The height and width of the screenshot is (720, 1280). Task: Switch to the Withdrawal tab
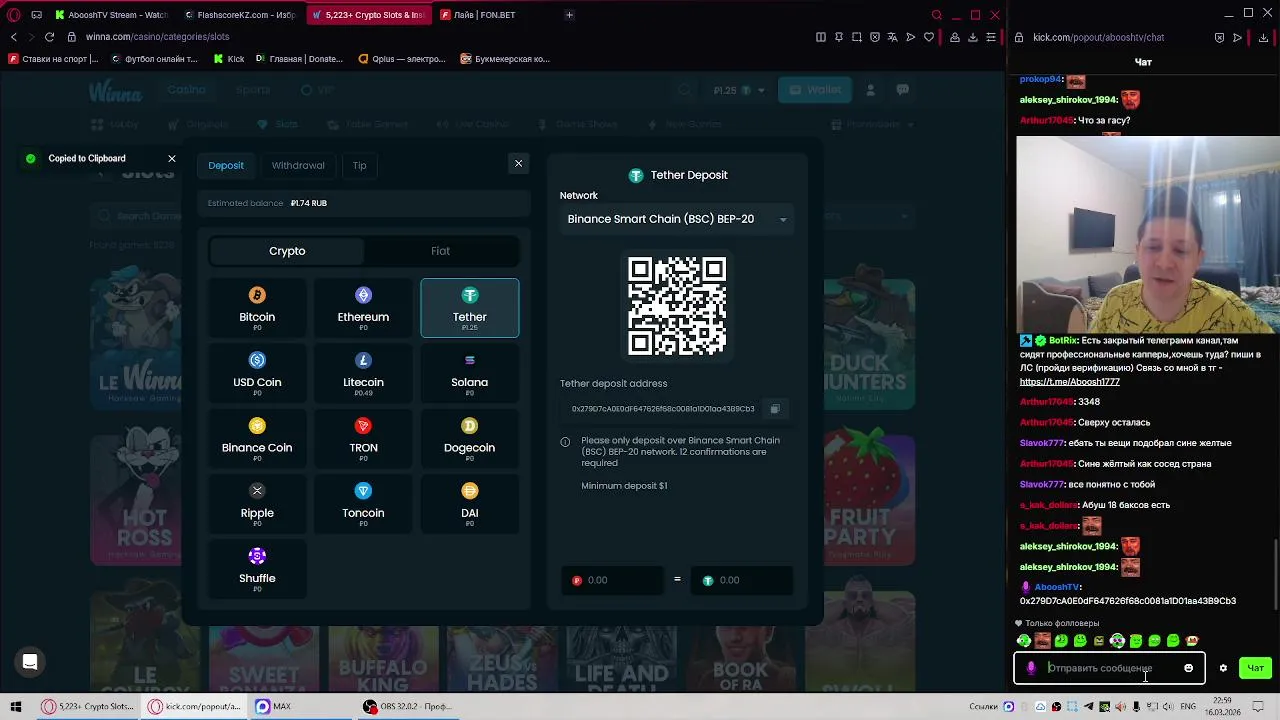pos(298,165)
